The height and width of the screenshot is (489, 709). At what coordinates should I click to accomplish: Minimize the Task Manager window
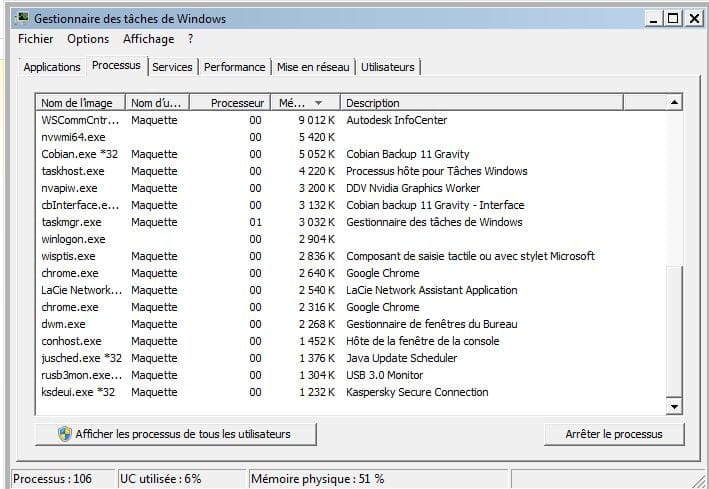click(x=653, y=19)
